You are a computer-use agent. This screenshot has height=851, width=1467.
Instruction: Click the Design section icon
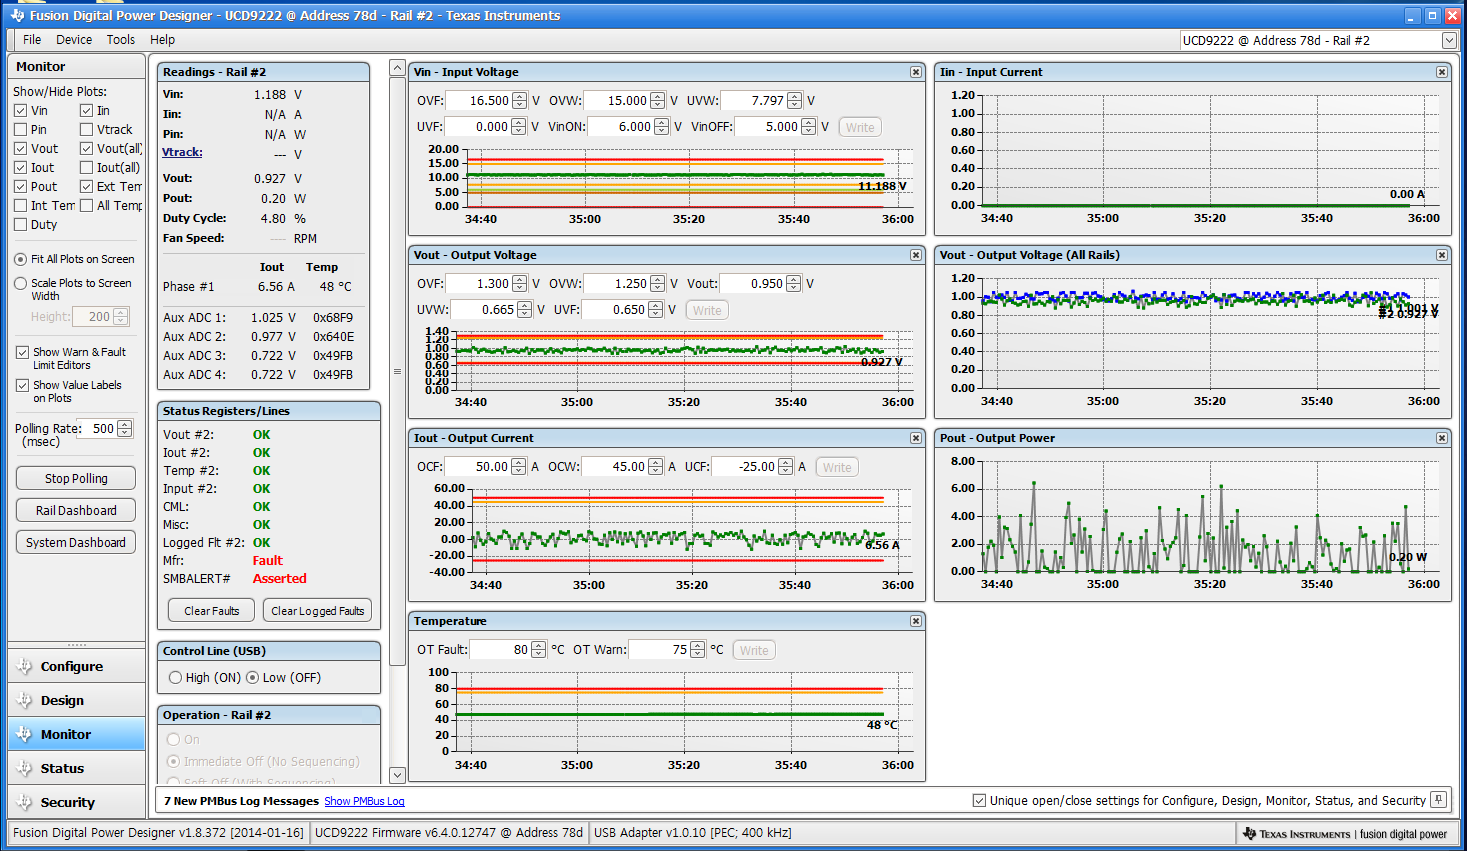pos(24,700)
